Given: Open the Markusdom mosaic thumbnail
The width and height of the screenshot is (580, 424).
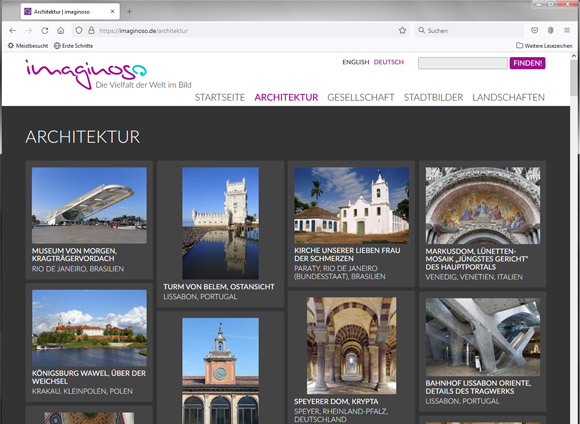Looking at the screenshot, I should [x=483, y=205].
